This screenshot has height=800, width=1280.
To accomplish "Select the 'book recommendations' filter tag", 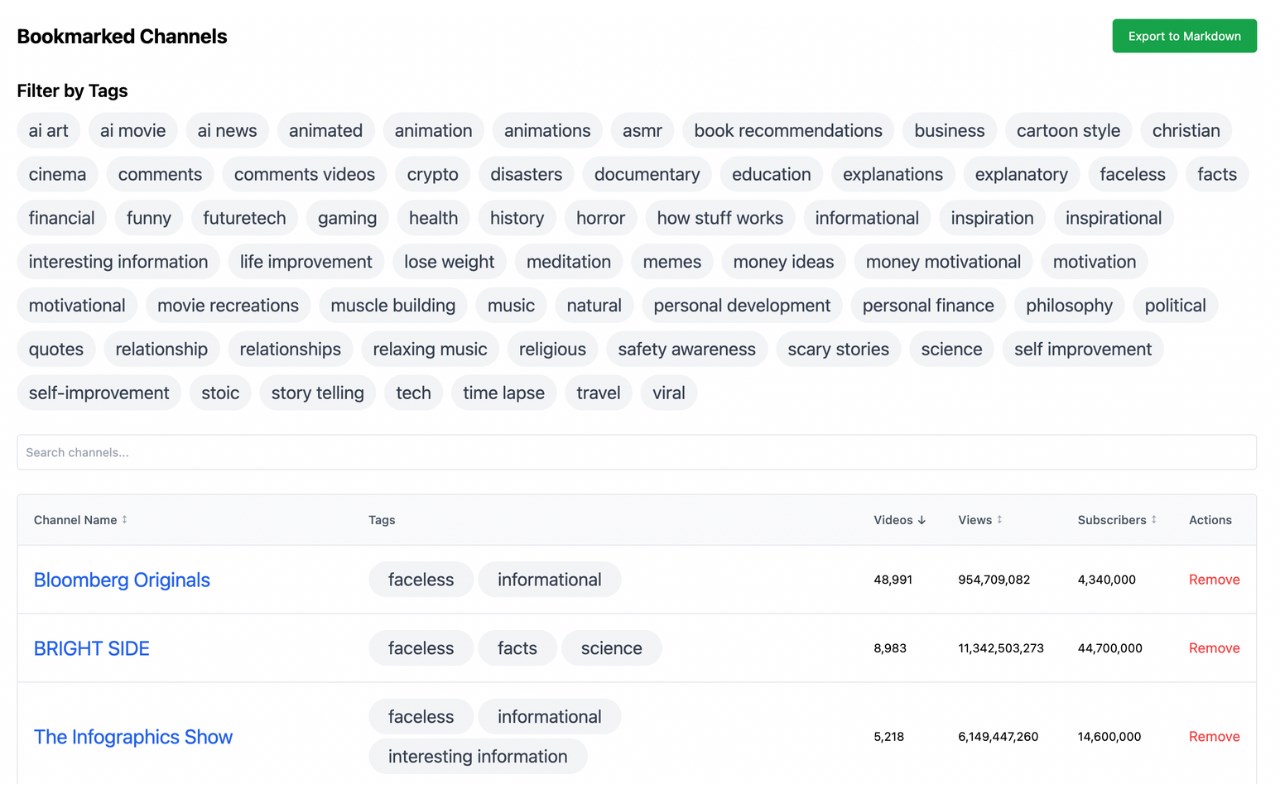I will 788,131.
